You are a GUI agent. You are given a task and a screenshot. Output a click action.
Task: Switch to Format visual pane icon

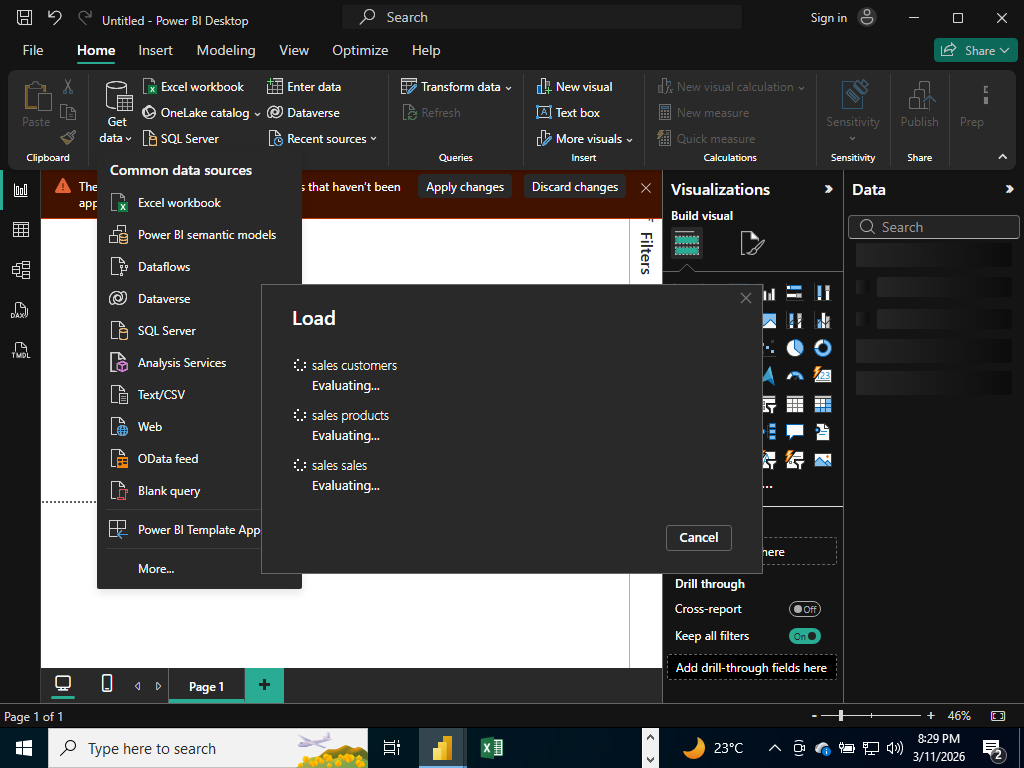click(752, 244)
